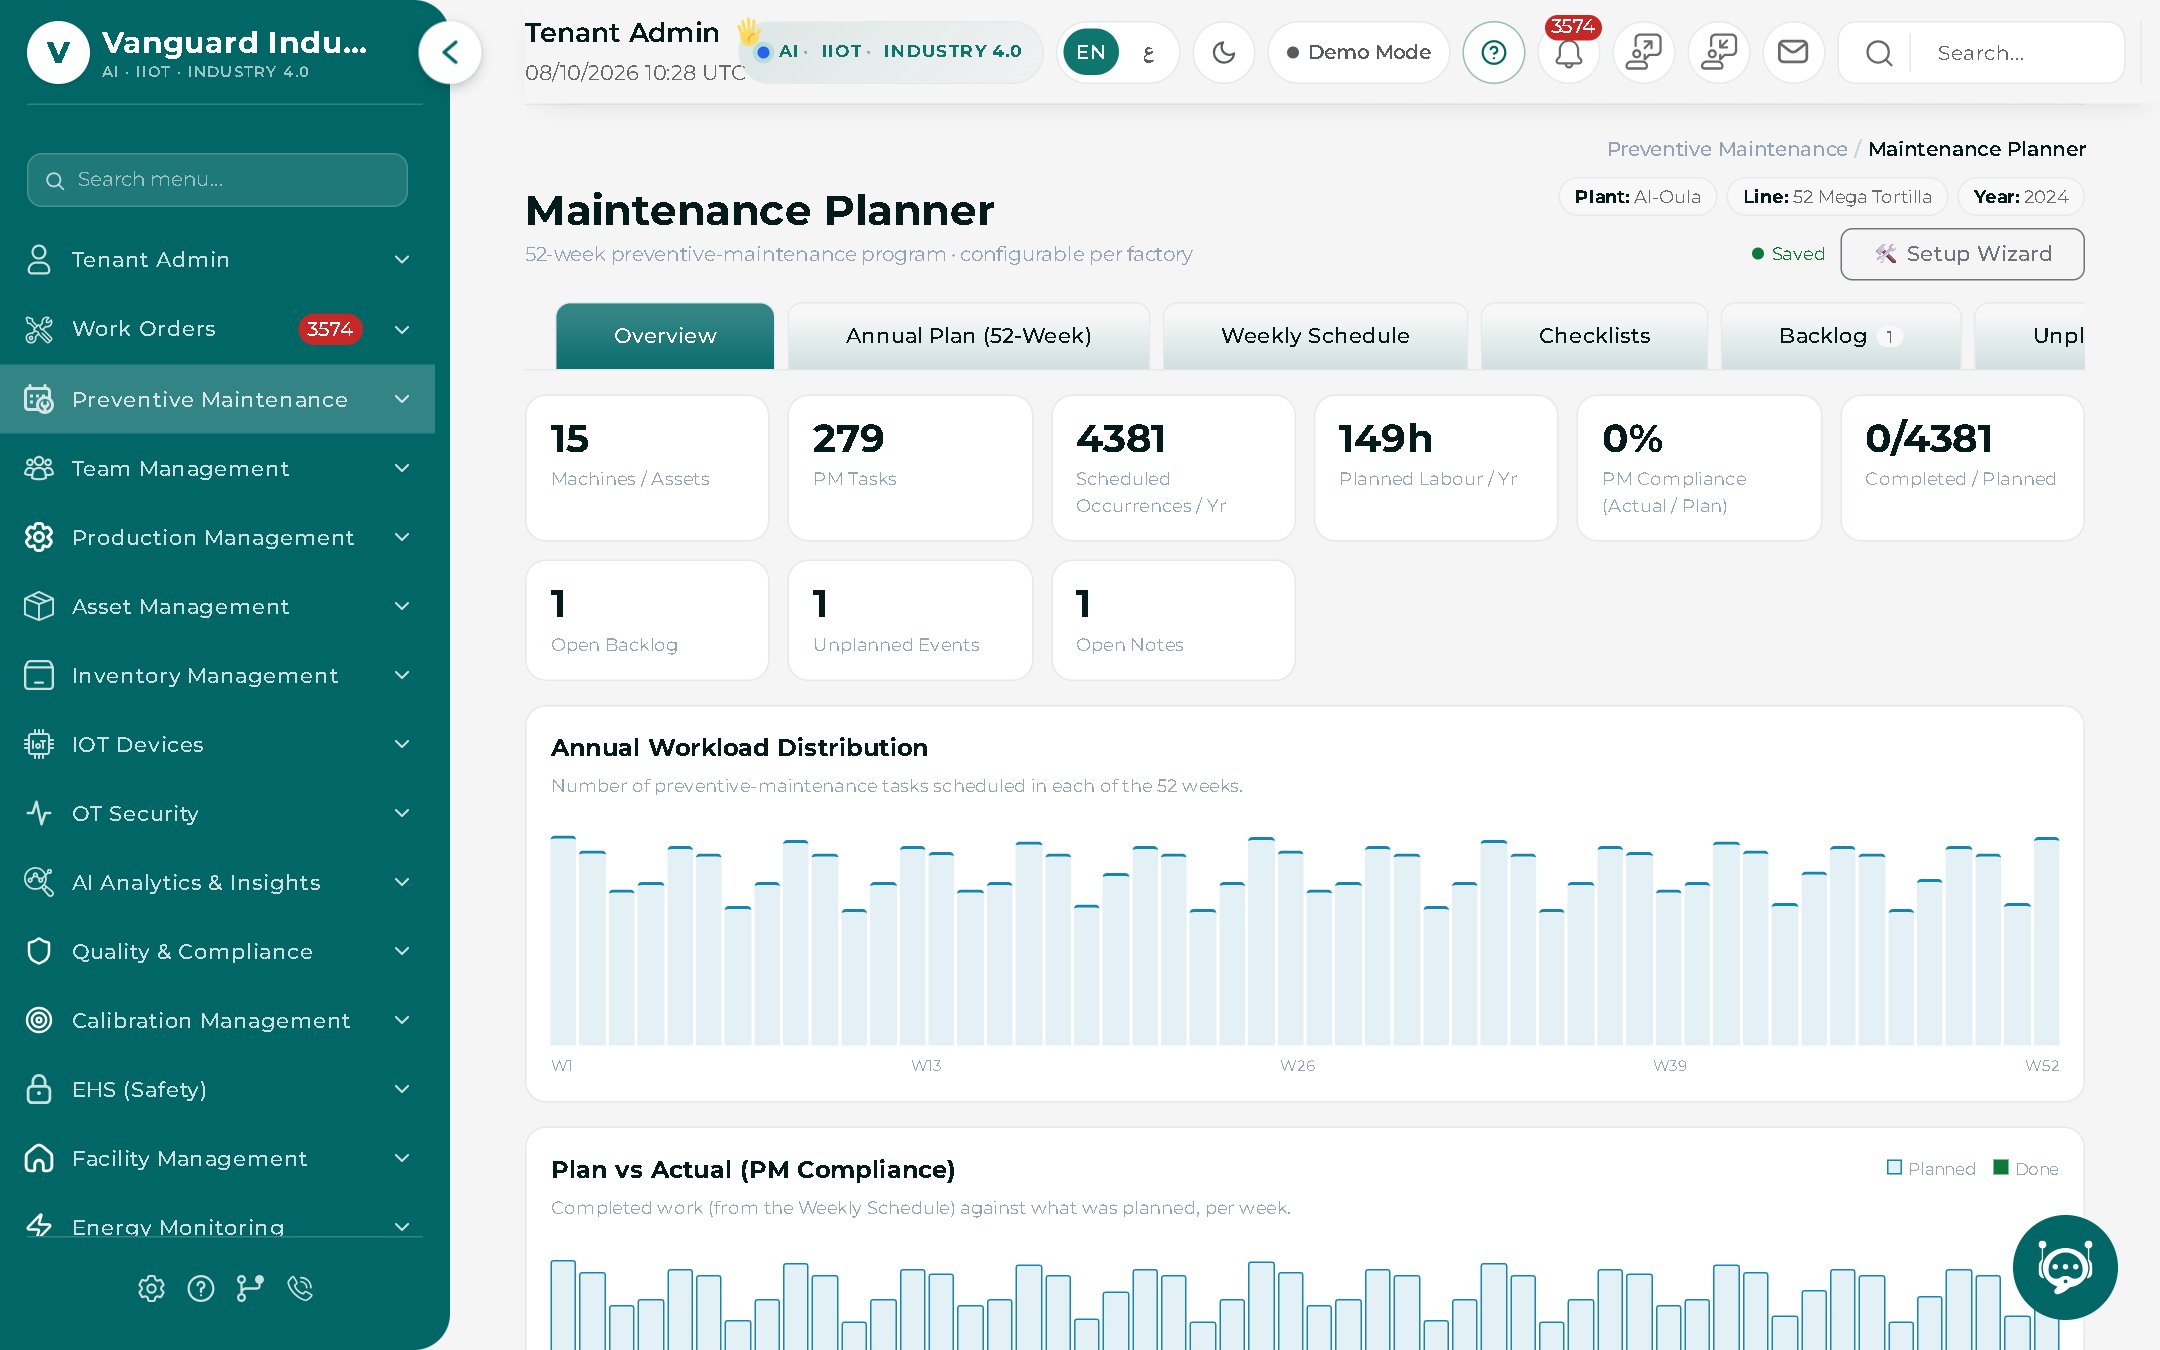2160x1350 pixels.
Task: Expand Inventory Management chevron
Action: [402, 675]
